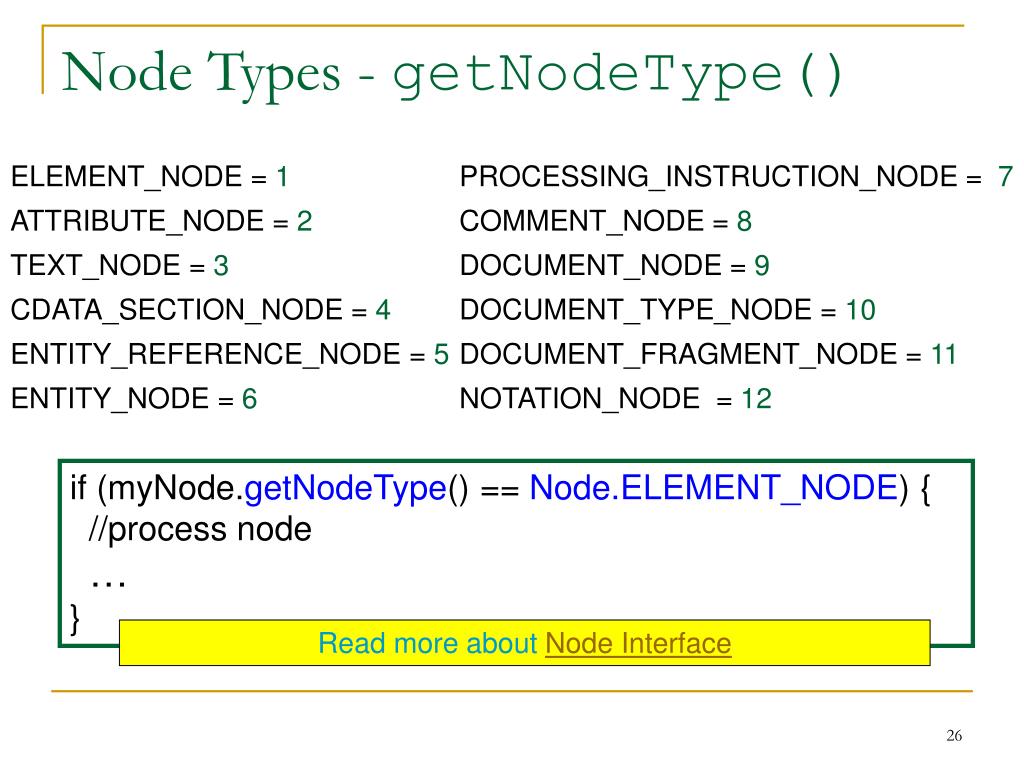Select the 'NOTATION_NODE = 12' line
The image size is (1024, 768).
(616, 399)
